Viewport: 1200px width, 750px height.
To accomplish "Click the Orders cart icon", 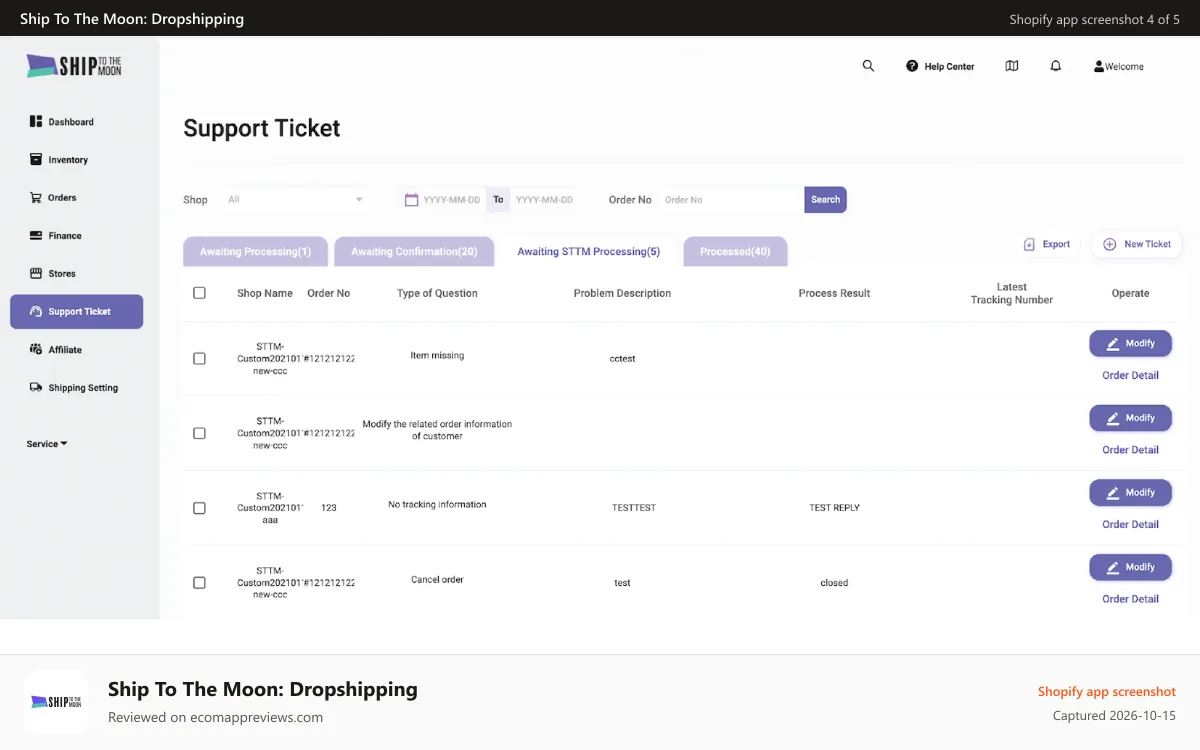I will point(36,198).
